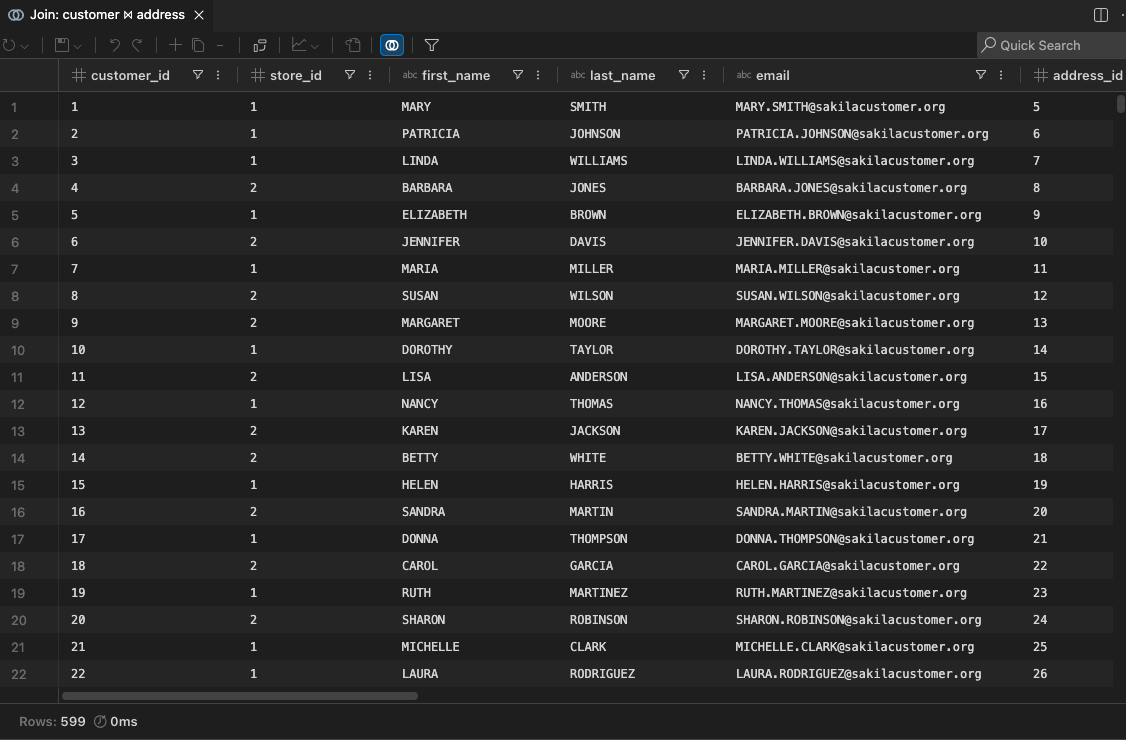Image resolution: width=1126 pixels, height=740 pixels.
Task: Add a new row to the grid
Action: (175, 45)
